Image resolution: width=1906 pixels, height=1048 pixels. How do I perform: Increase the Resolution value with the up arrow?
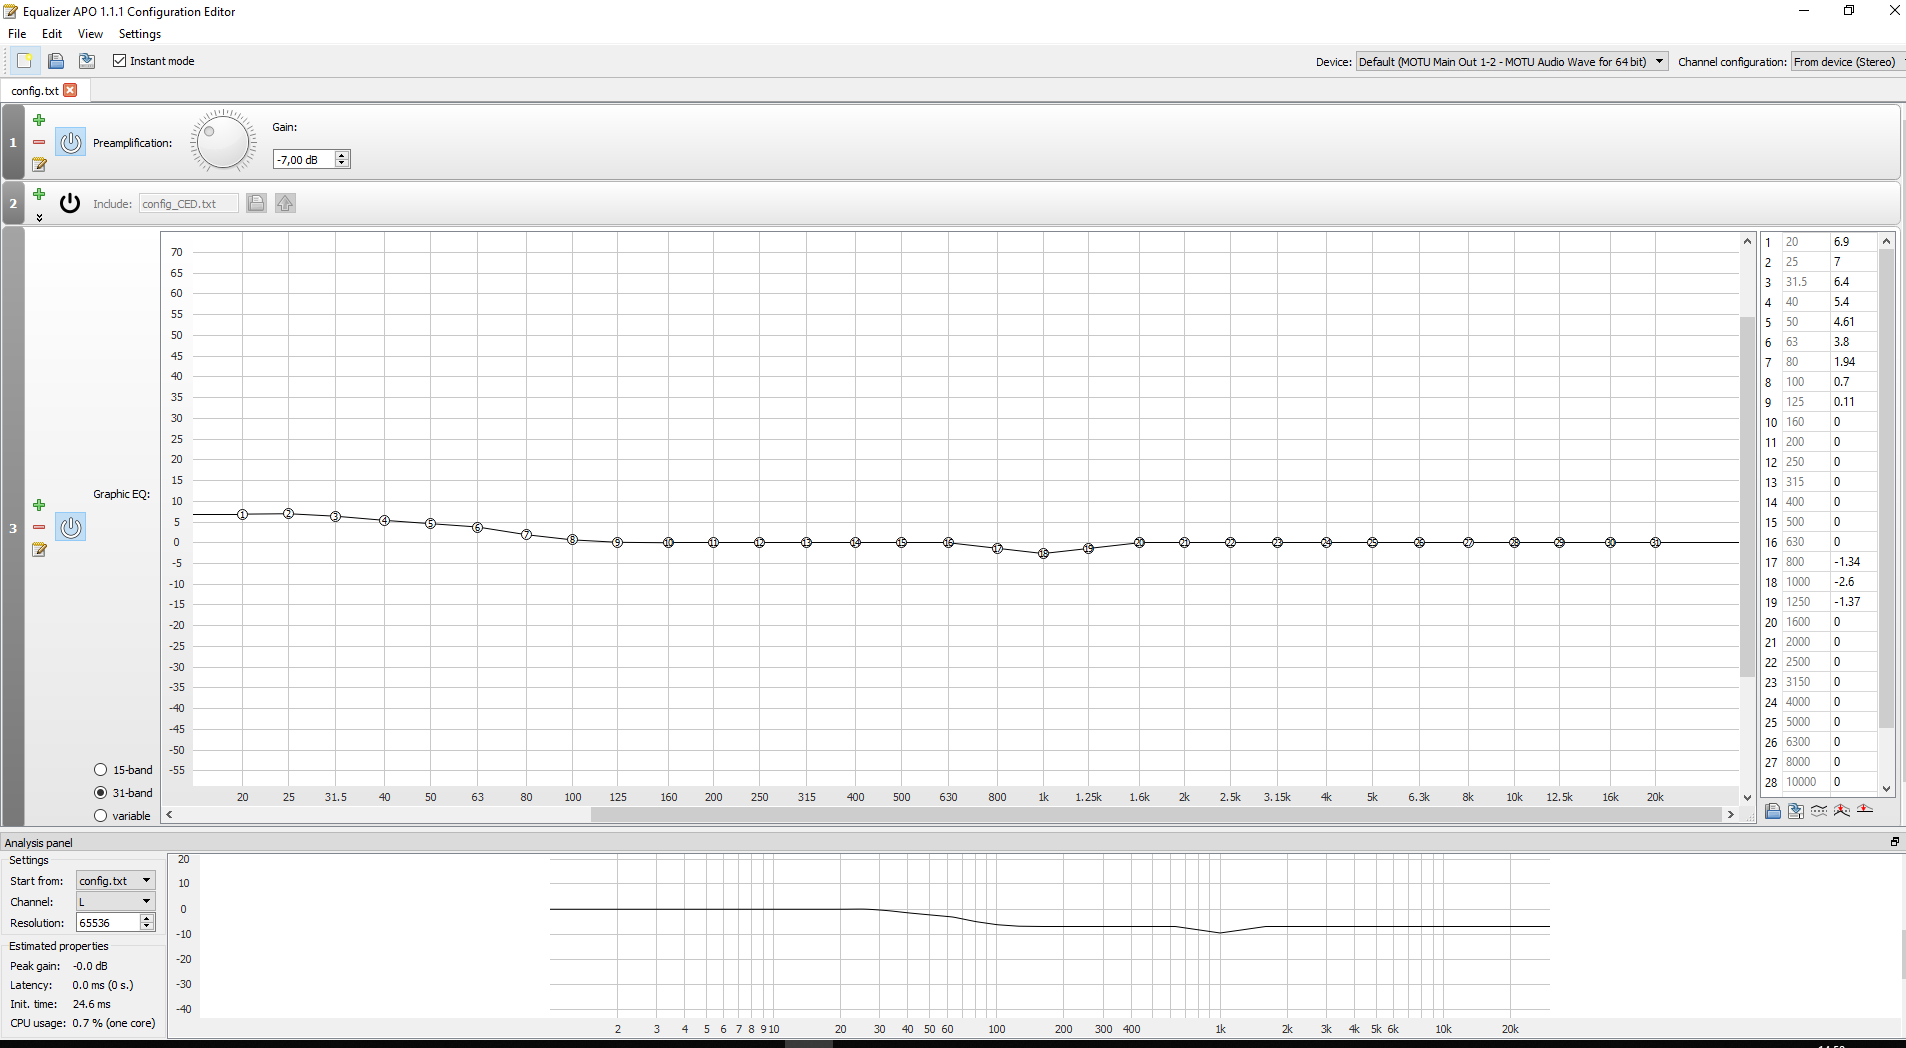[x=147, y=918]
